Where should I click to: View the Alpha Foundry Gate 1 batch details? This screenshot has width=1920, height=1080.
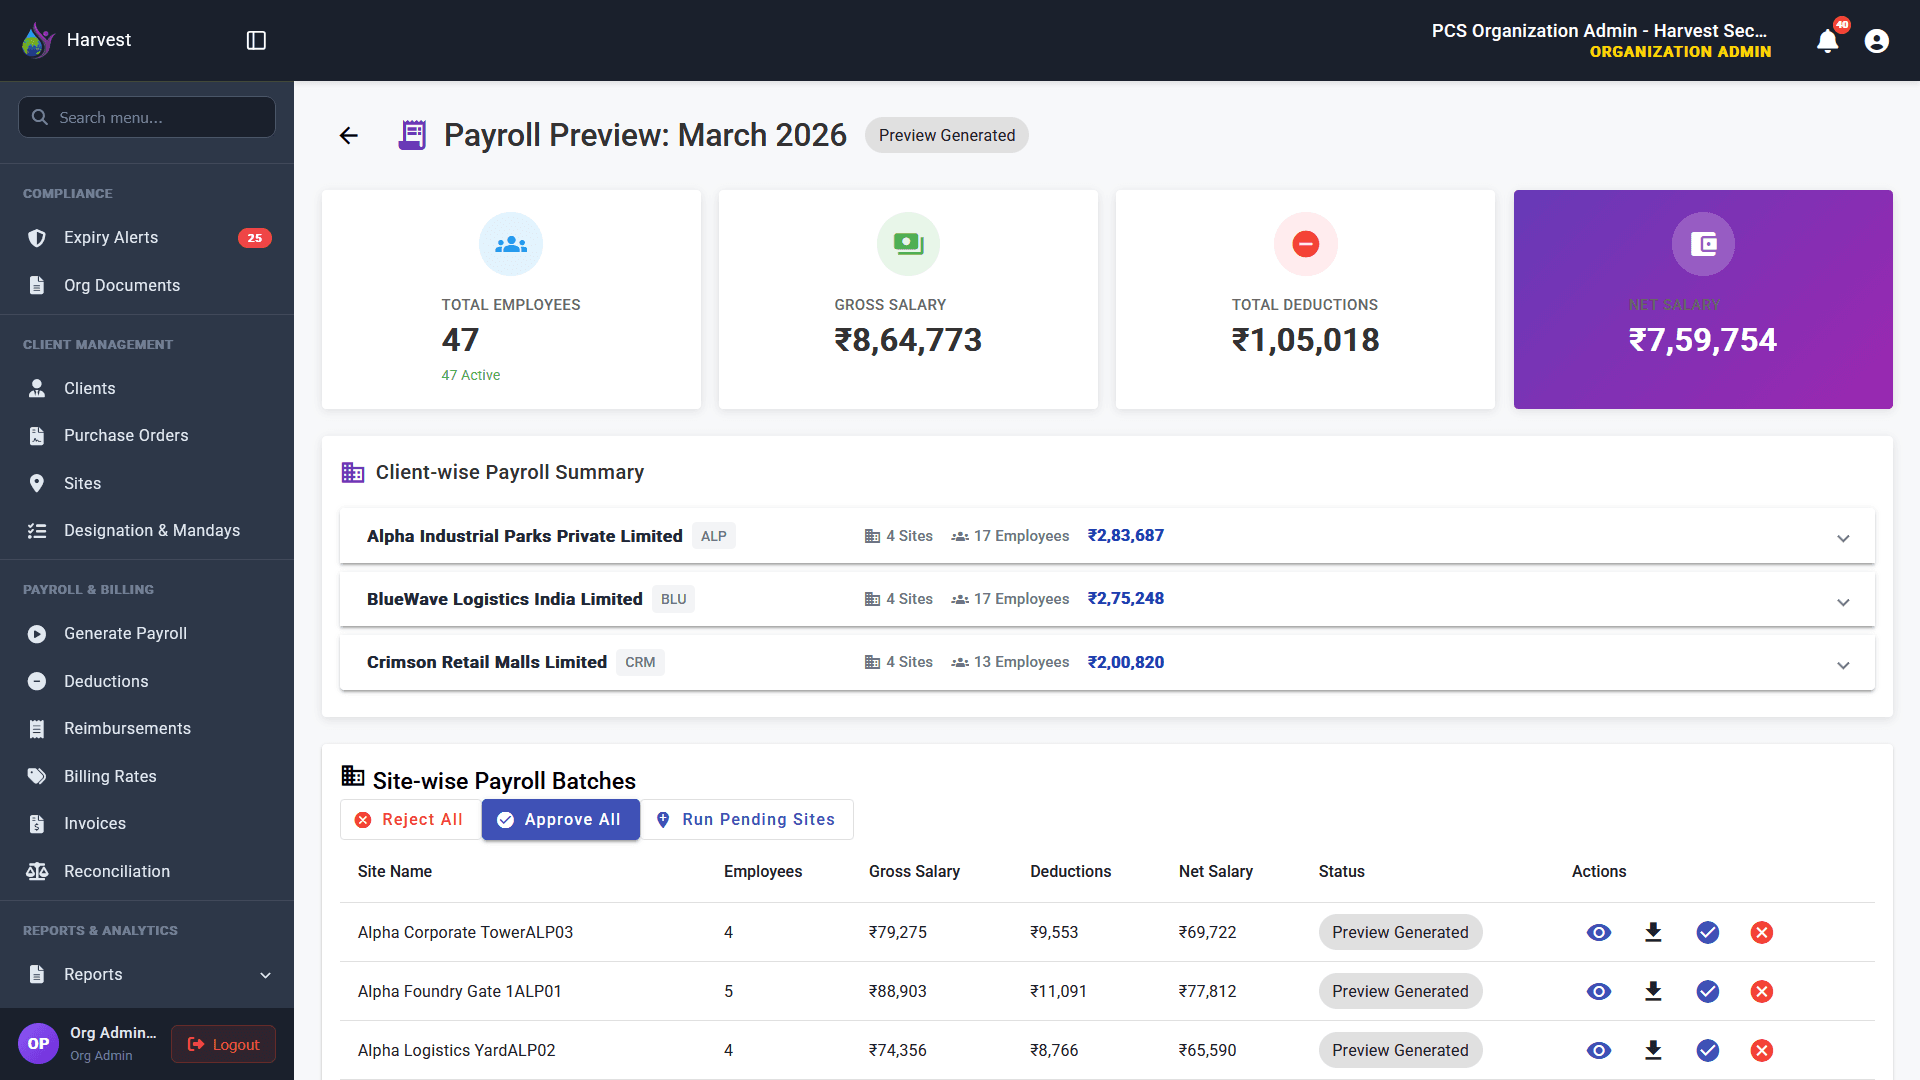(x=1599, y=991)
